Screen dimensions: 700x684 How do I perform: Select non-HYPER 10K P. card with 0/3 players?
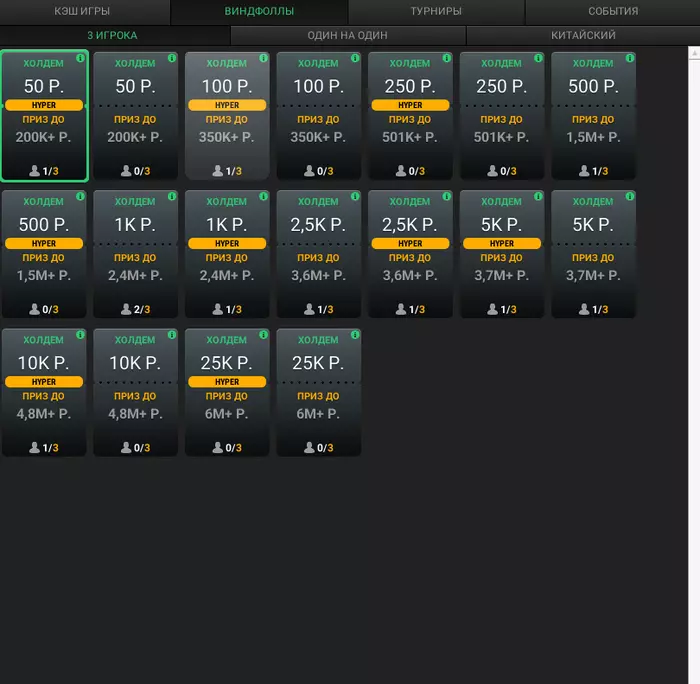click(x=136, y=393)
